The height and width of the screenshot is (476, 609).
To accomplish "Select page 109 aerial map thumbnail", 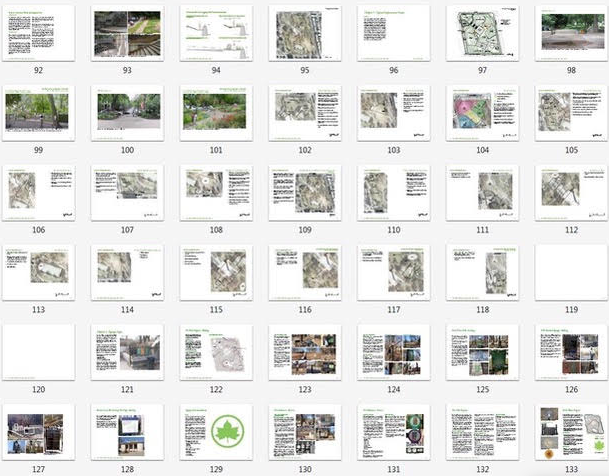I will (305, 192).
